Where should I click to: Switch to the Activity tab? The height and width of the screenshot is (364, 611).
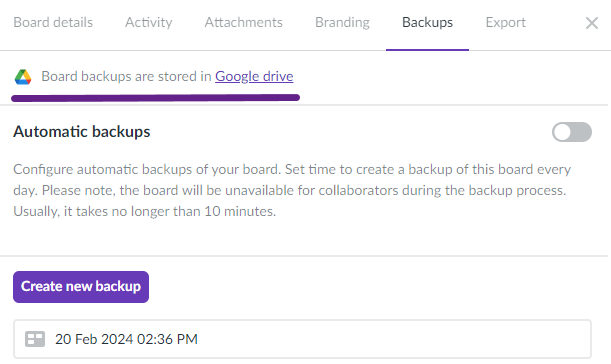[148, 23]
